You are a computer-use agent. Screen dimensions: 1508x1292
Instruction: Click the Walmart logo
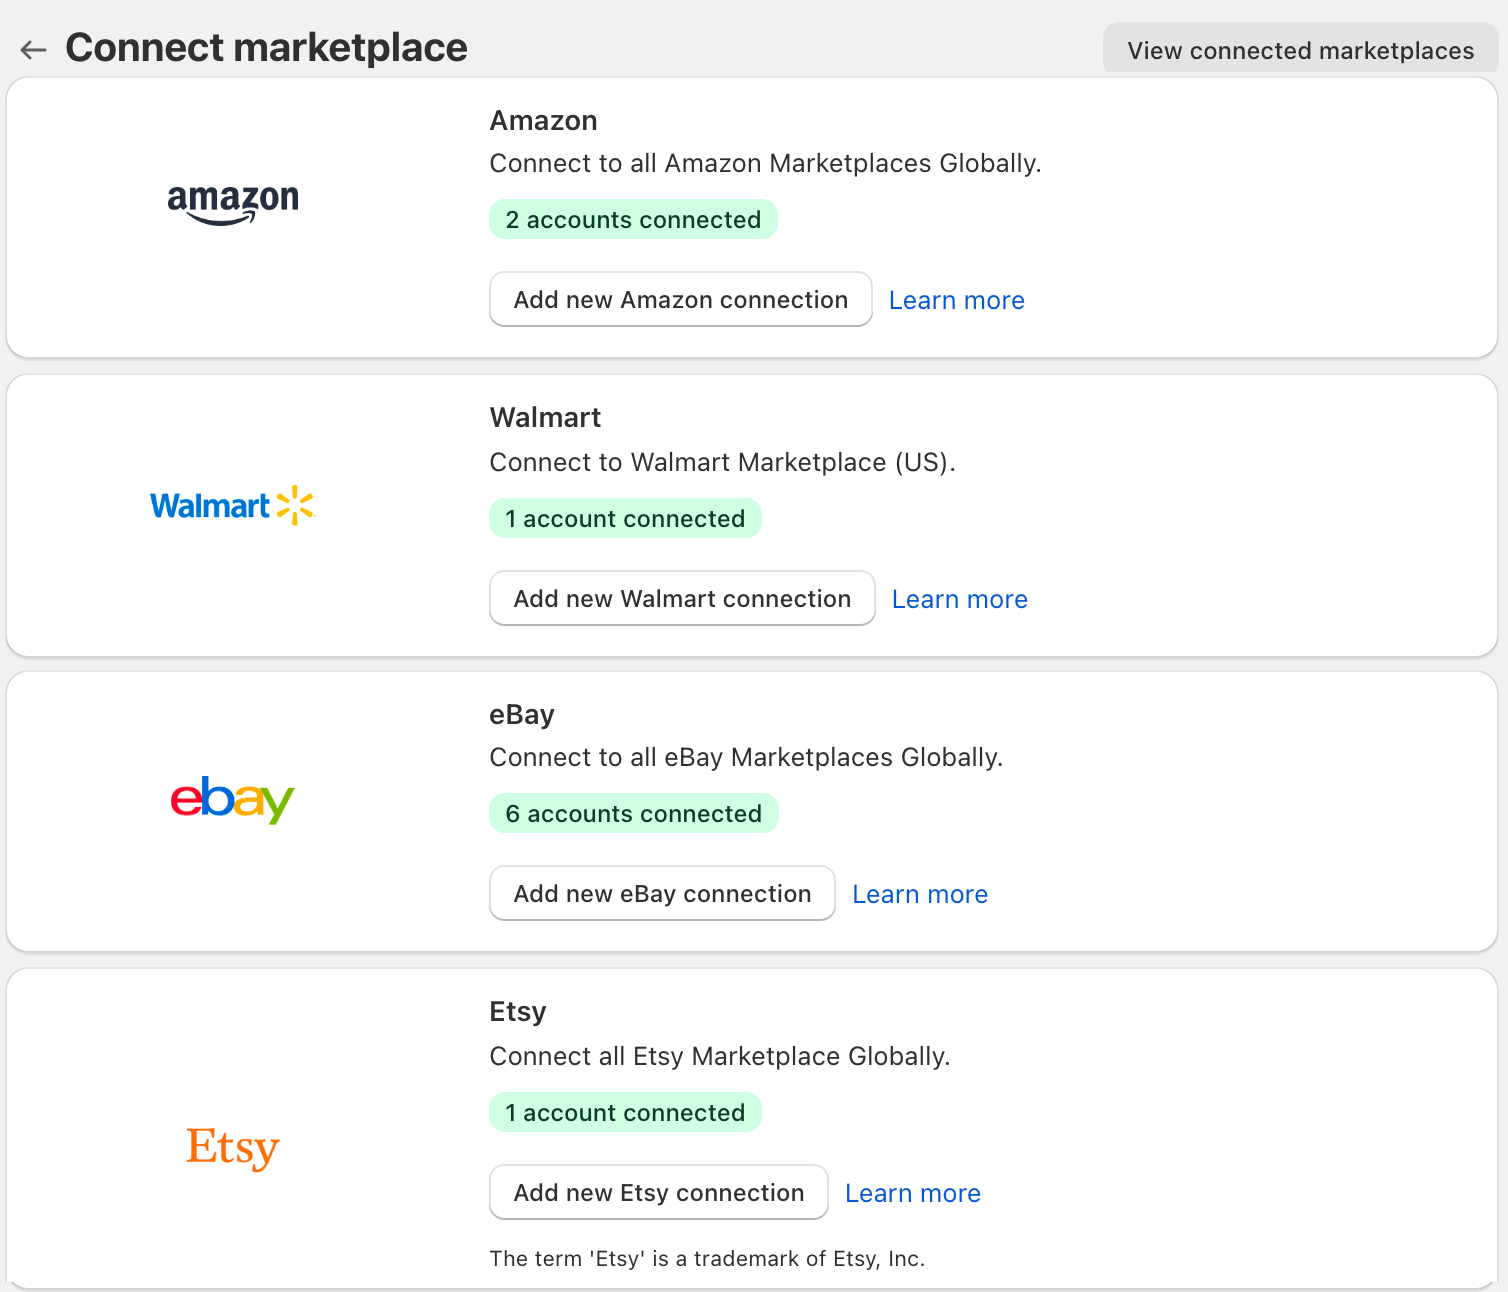click(232, 505)
